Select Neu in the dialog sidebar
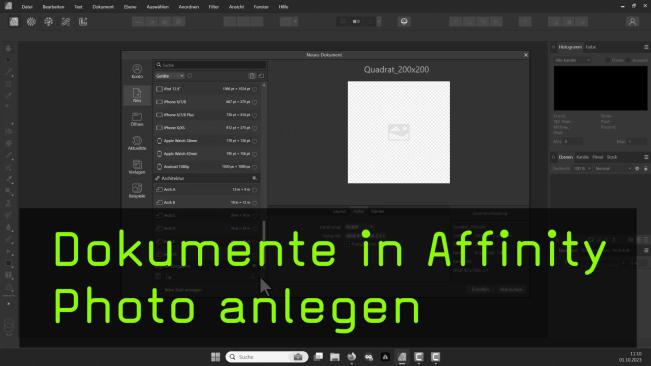This screenshot has width=651, height=366. pos(137,95)
